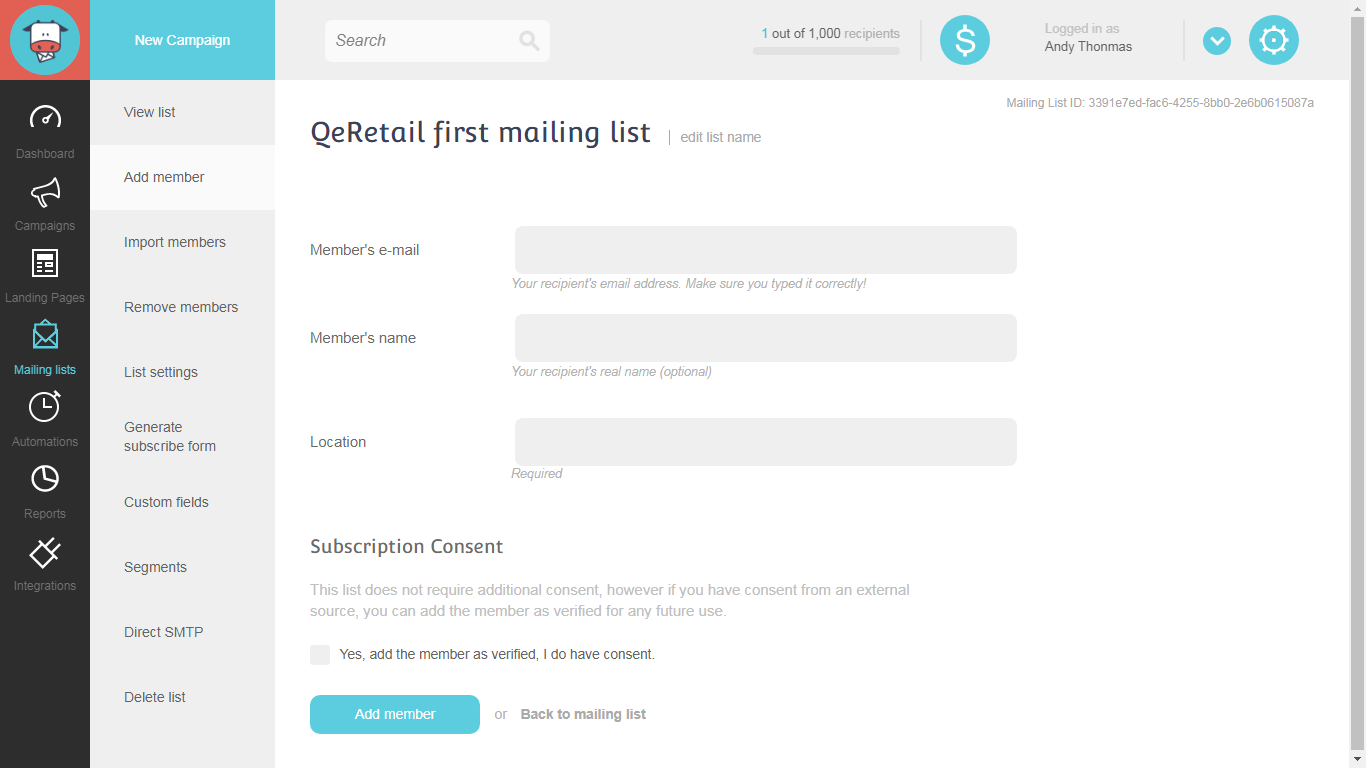Image resolution: width=1366 pixels, height=768 pixels.
Task: Open Automations clock icon
Action: point(45,406)
